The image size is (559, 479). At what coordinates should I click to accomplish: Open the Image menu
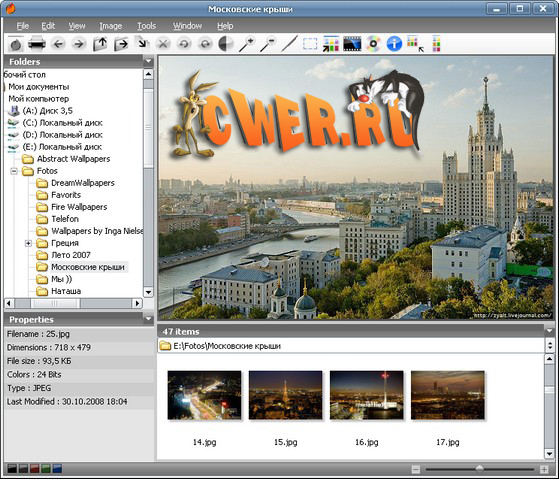(x=111, y=26)
